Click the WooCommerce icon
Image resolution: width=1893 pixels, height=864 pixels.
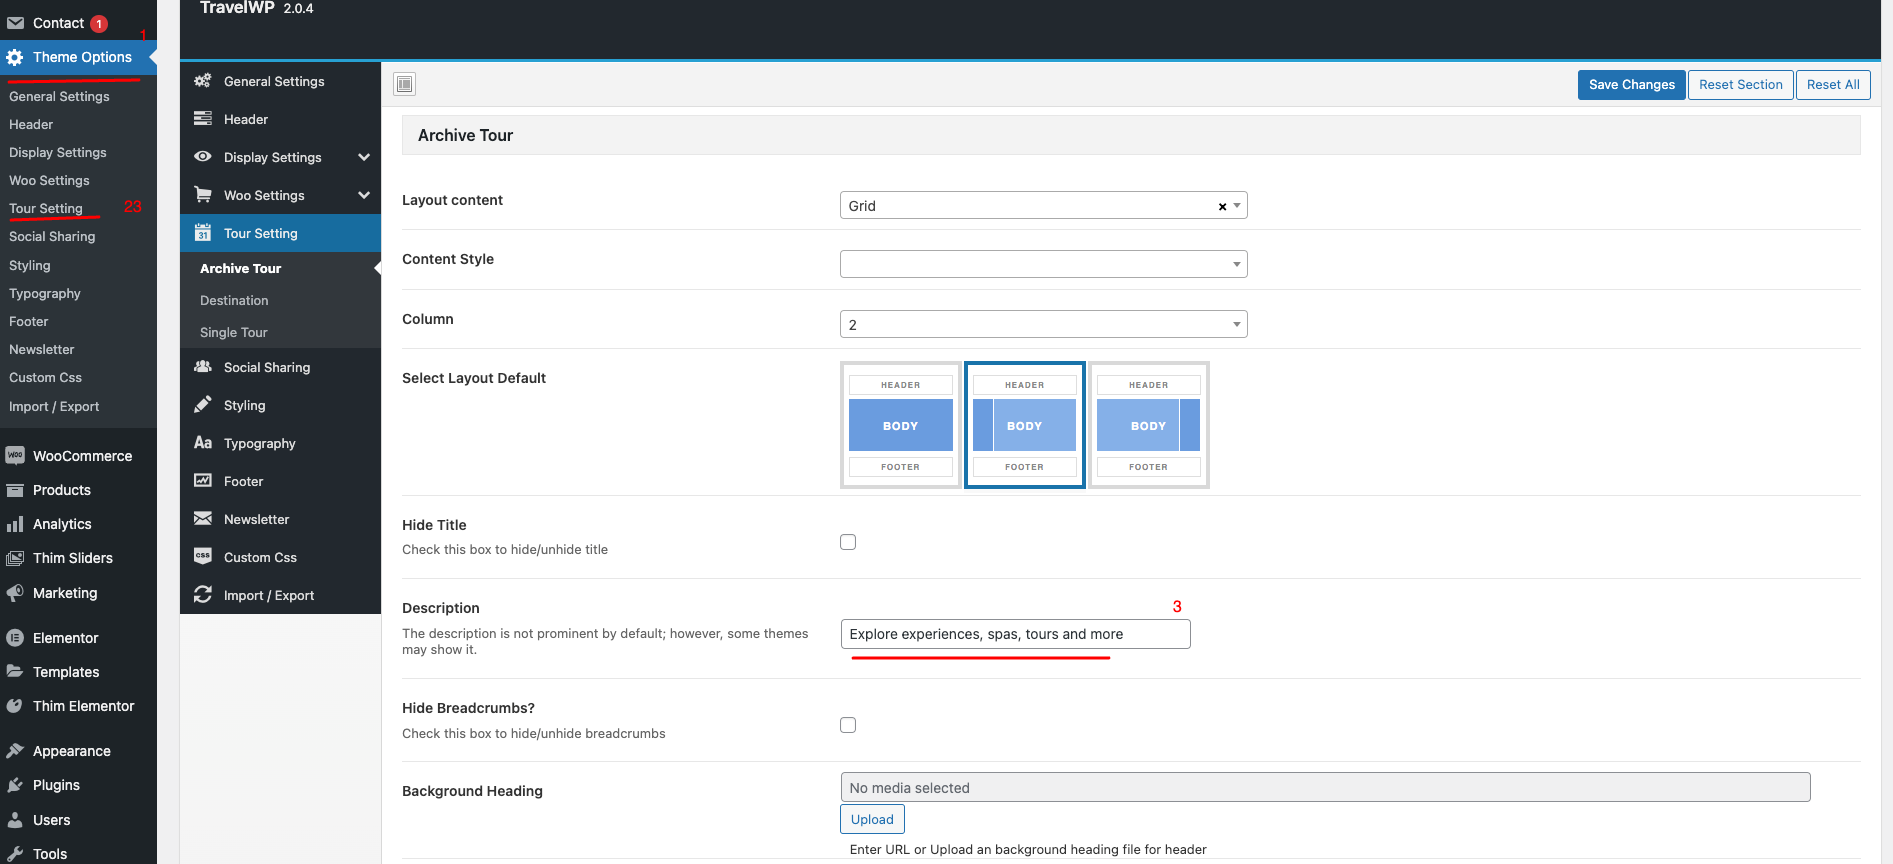(15, 456)
